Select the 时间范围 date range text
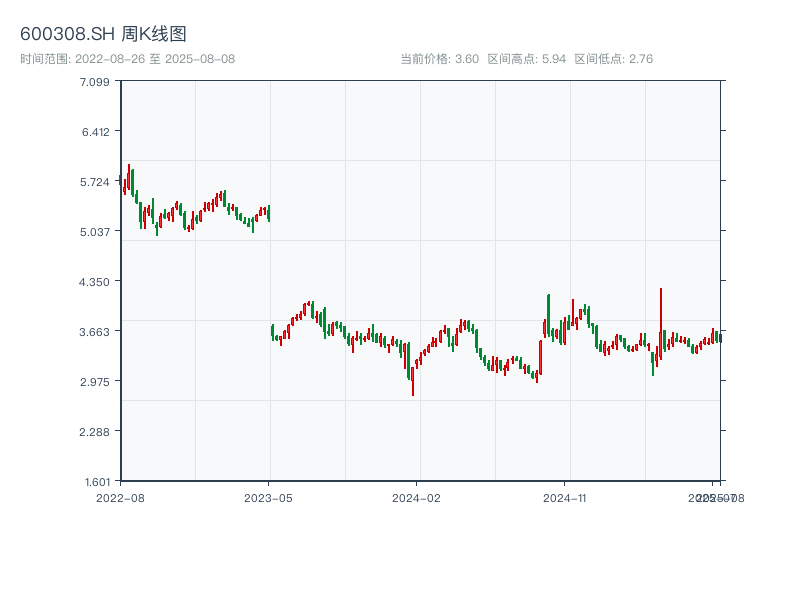This screenshot has width=800, height=600. point(127,59)
